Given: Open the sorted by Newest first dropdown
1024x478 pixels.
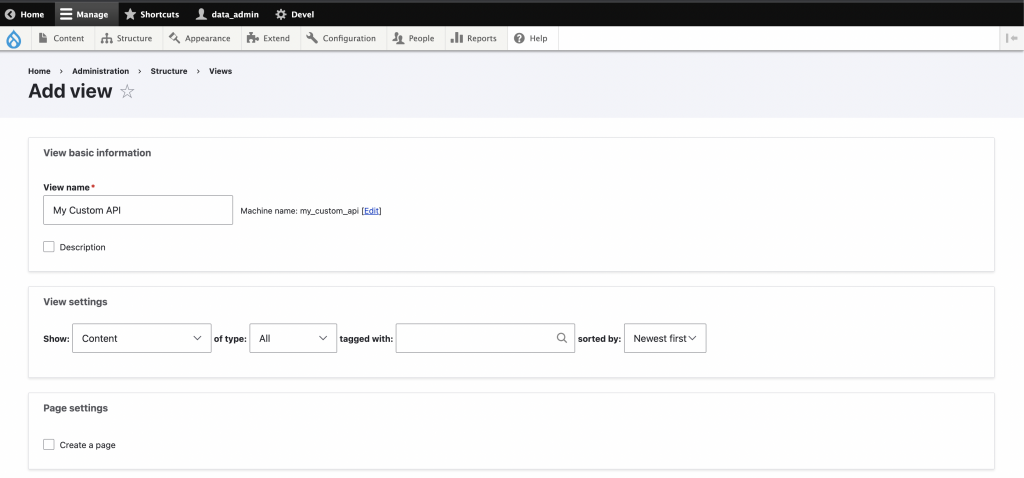Looking at the screenshot, I should tap(665, 338).
